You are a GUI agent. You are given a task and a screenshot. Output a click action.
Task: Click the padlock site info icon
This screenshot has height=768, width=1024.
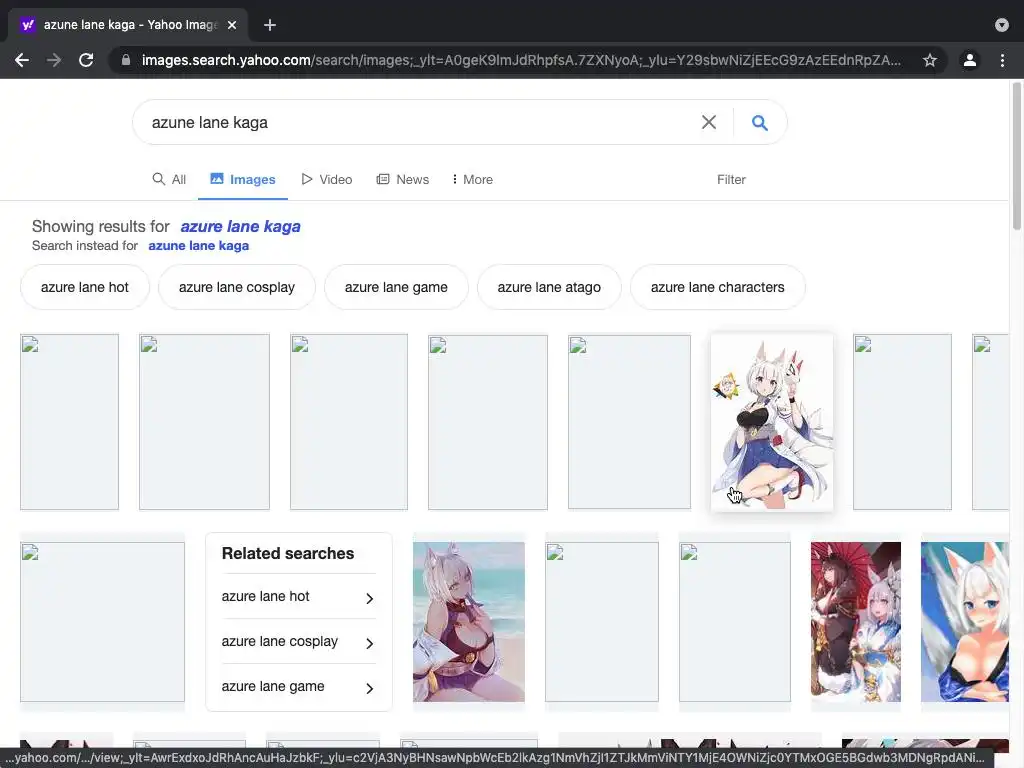click(x=126, y=60)
